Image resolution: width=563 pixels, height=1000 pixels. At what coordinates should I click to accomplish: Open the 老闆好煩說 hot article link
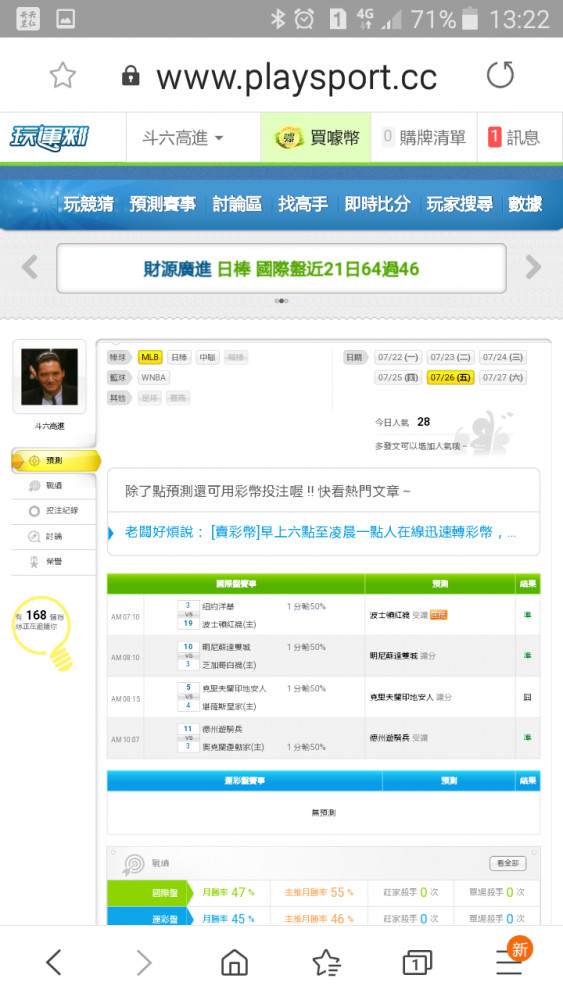pos(320,533)
